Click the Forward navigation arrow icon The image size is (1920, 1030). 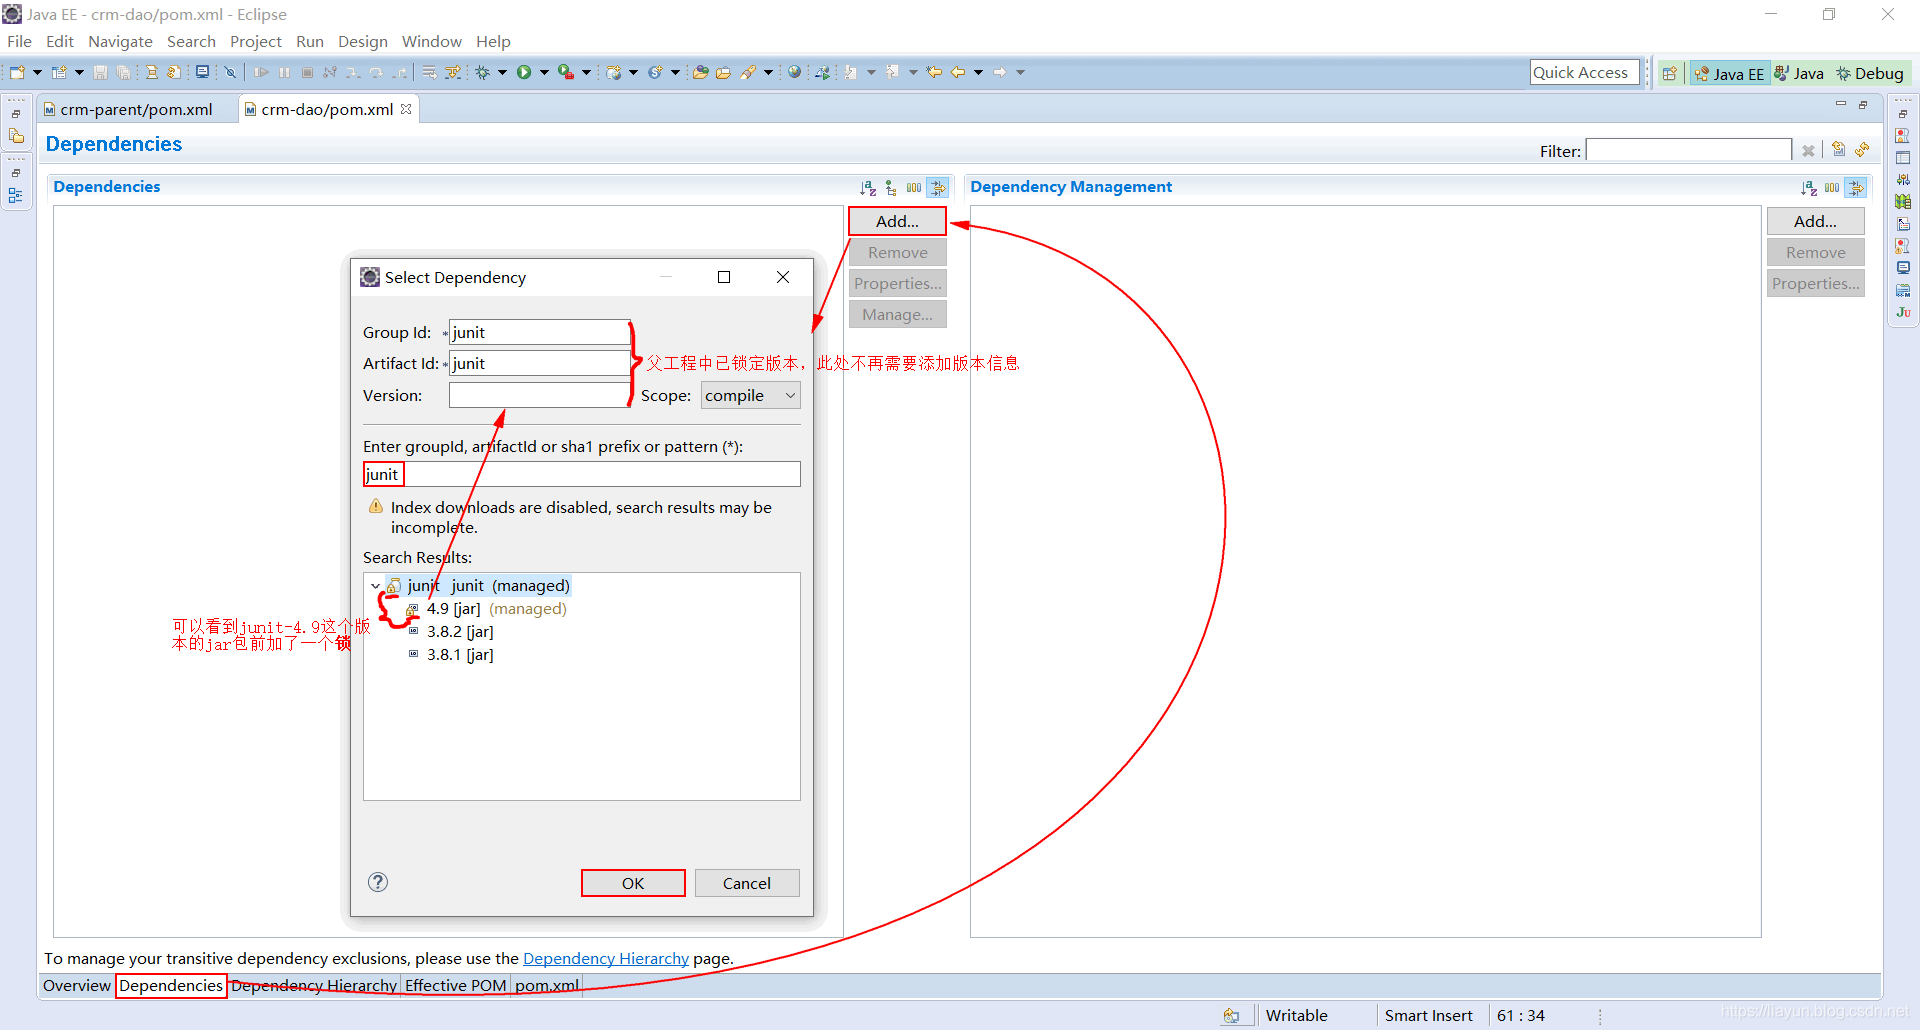(x=1000, y=72)
